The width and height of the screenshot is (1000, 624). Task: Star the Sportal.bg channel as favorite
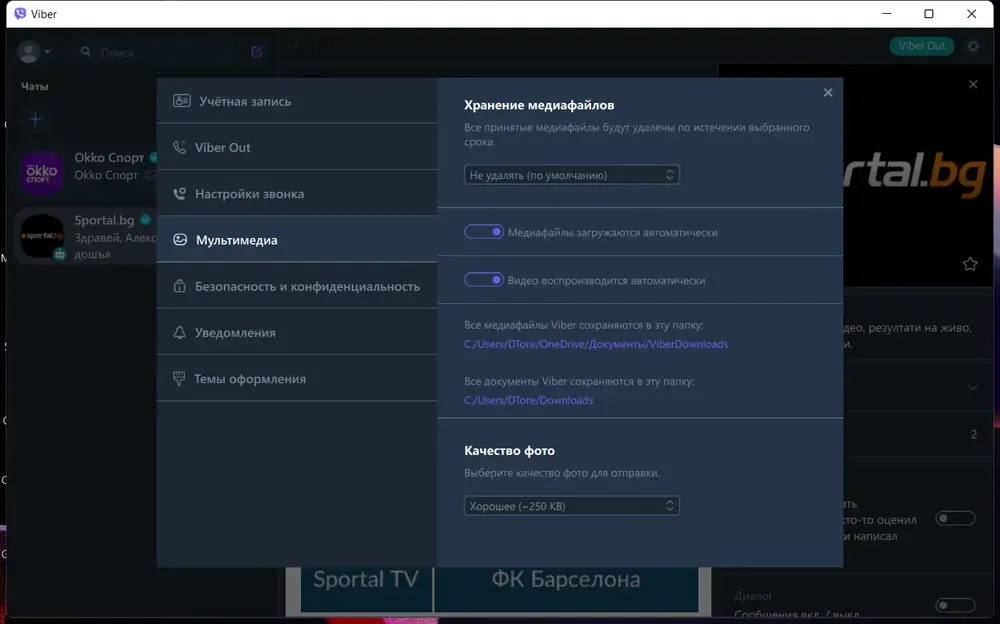[970, 264]
